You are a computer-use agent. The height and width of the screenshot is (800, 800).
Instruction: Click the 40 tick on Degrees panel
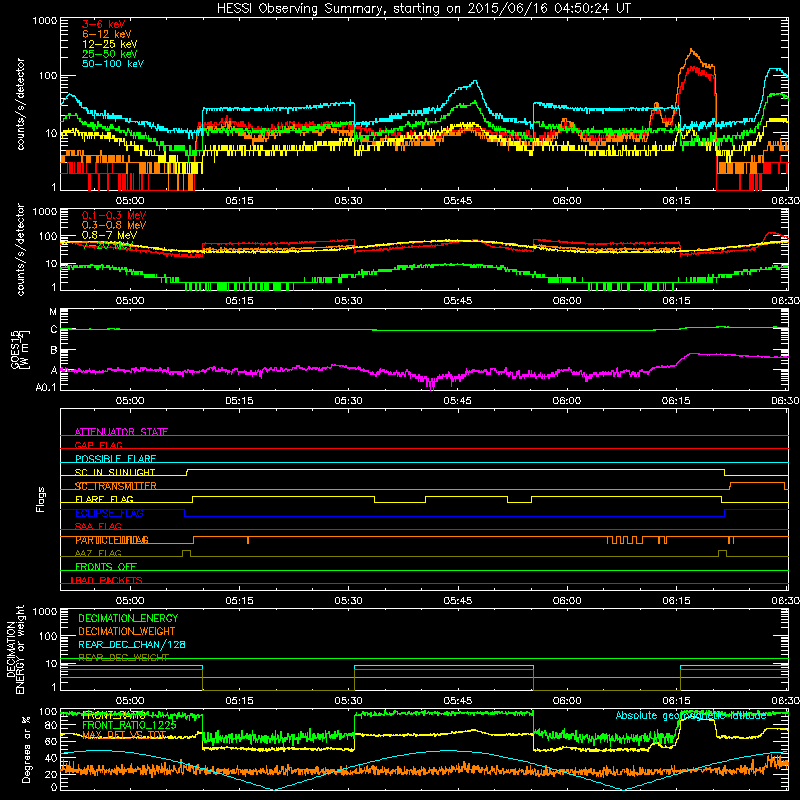click(x=51, y=758)
